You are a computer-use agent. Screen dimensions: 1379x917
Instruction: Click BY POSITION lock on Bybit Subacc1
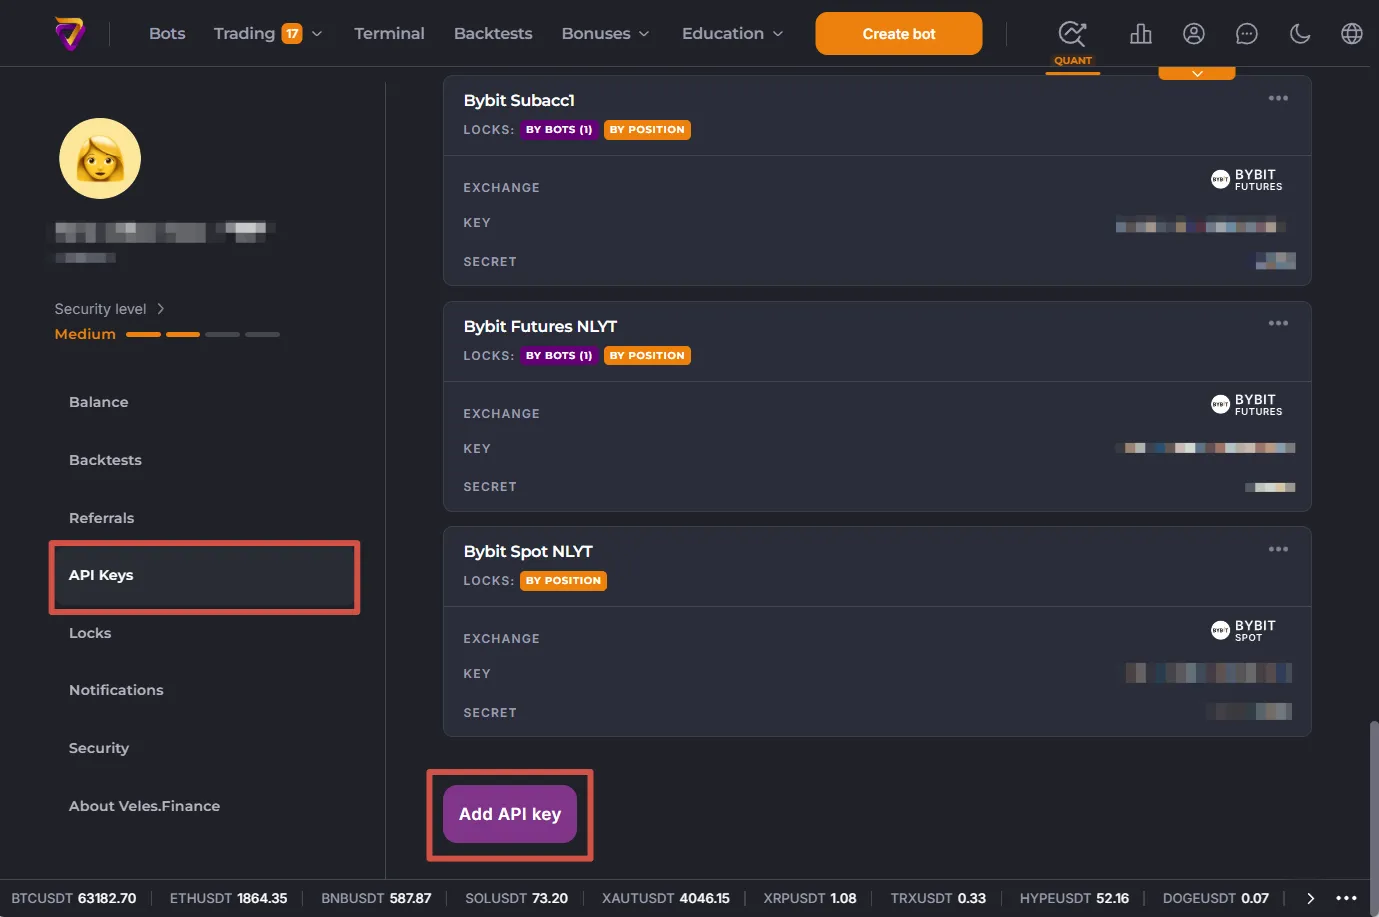coord(647,130)
